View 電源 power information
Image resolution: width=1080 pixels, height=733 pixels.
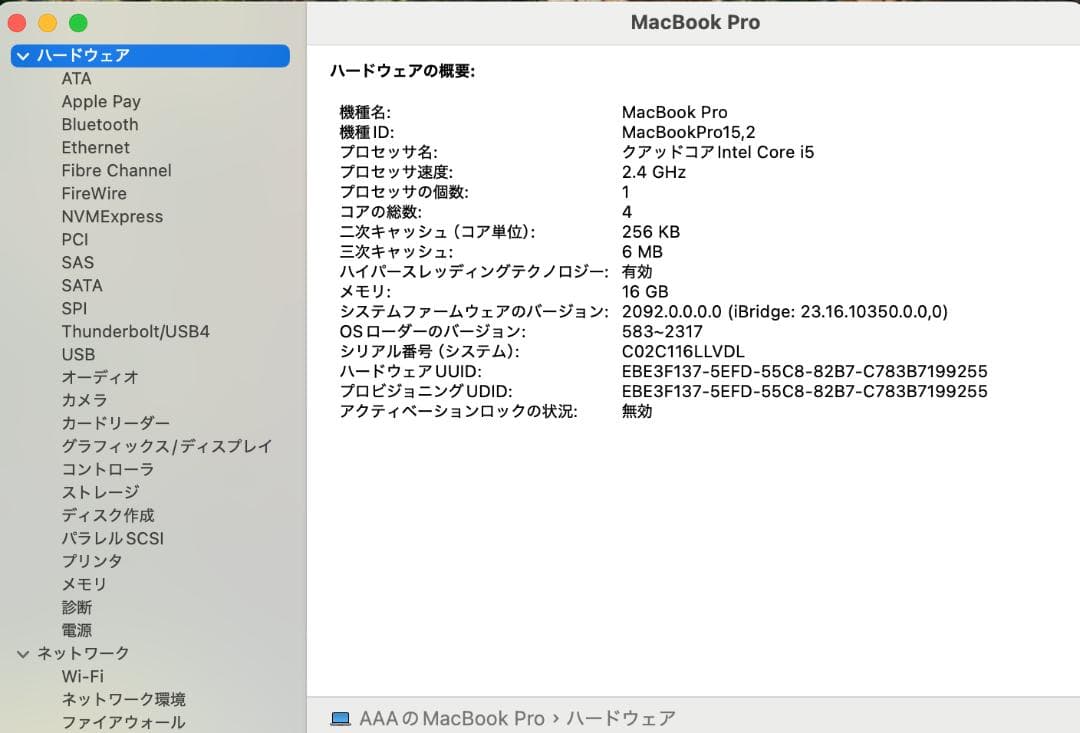pyautogui.click(x=78, y=630)
